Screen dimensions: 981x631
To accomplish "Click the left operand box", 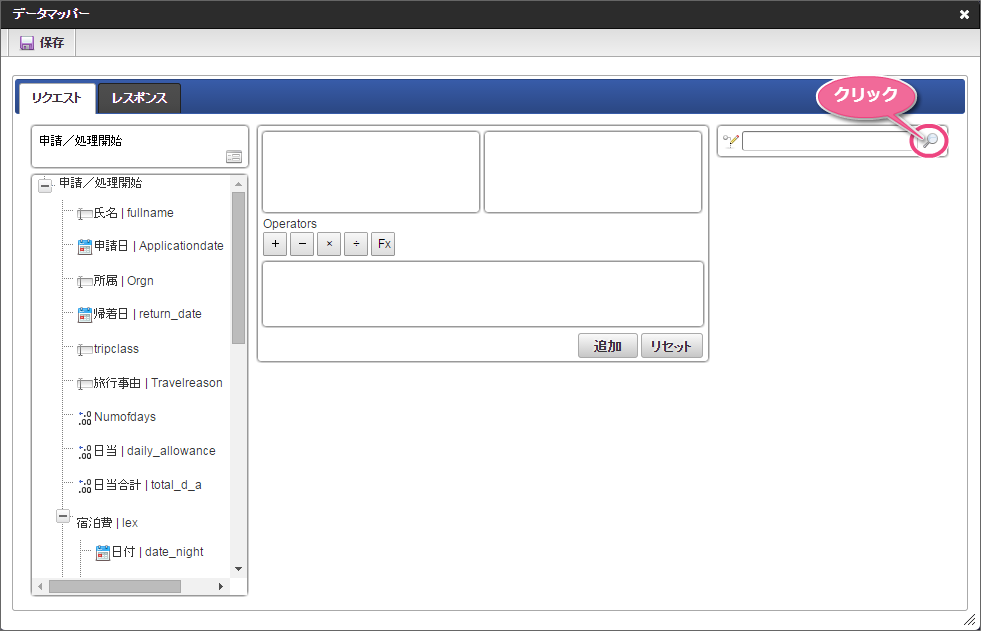I will pos(371,172).
